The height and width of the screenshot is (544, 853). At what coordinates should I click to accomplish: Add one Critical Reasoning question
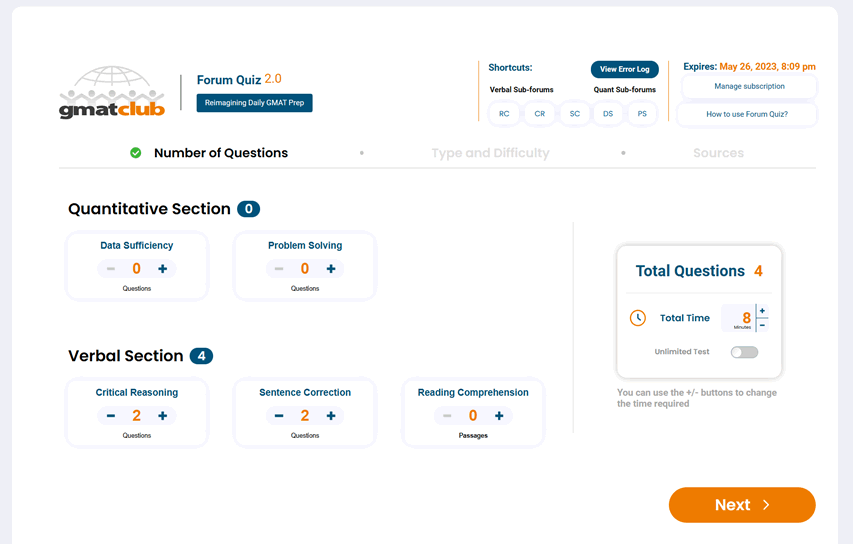pyautogui.click(x=163, y=416)
